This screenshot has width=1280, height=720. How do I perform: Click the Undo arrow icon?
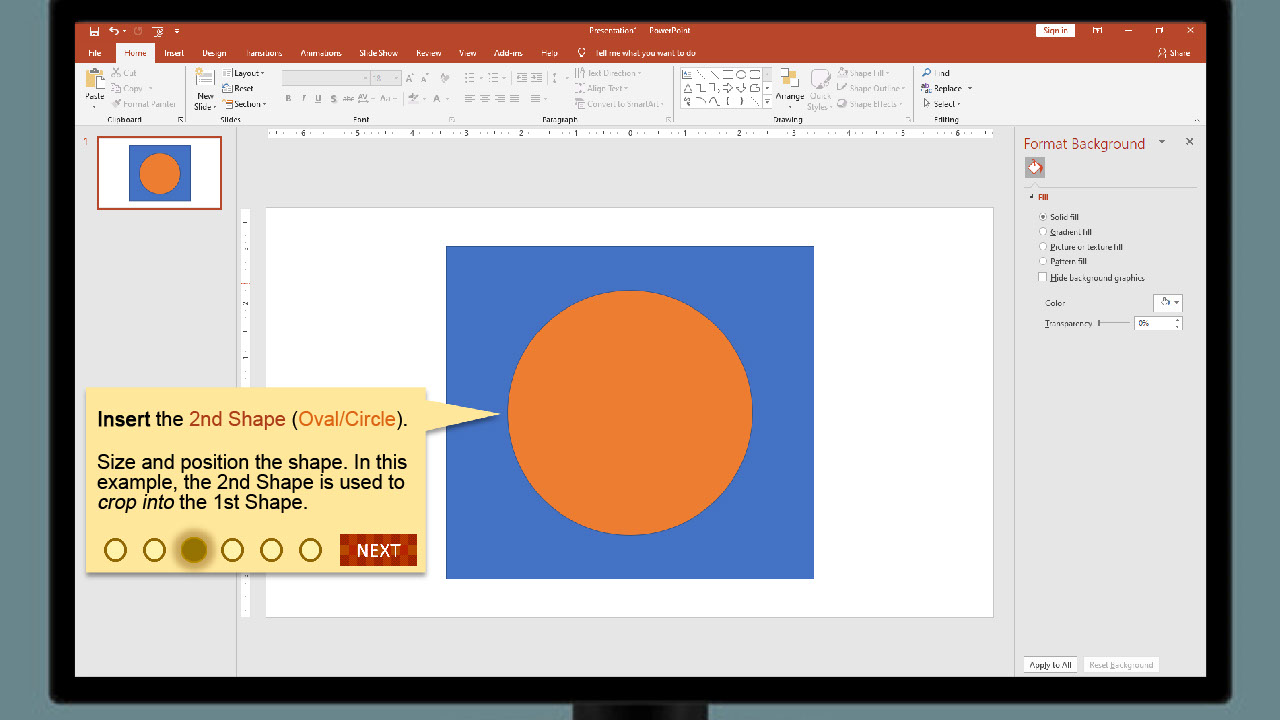point(114,31)
